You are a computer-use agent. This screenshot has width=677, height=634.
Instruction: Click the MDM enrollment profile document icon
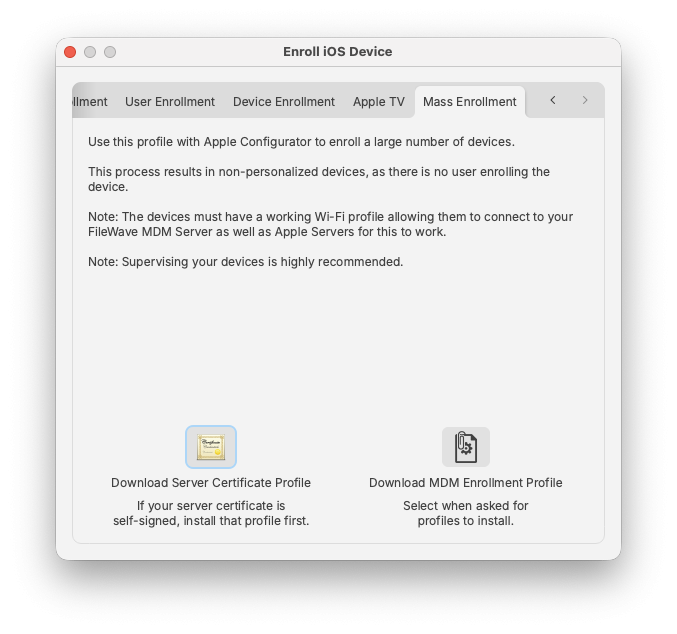(465, 447)
